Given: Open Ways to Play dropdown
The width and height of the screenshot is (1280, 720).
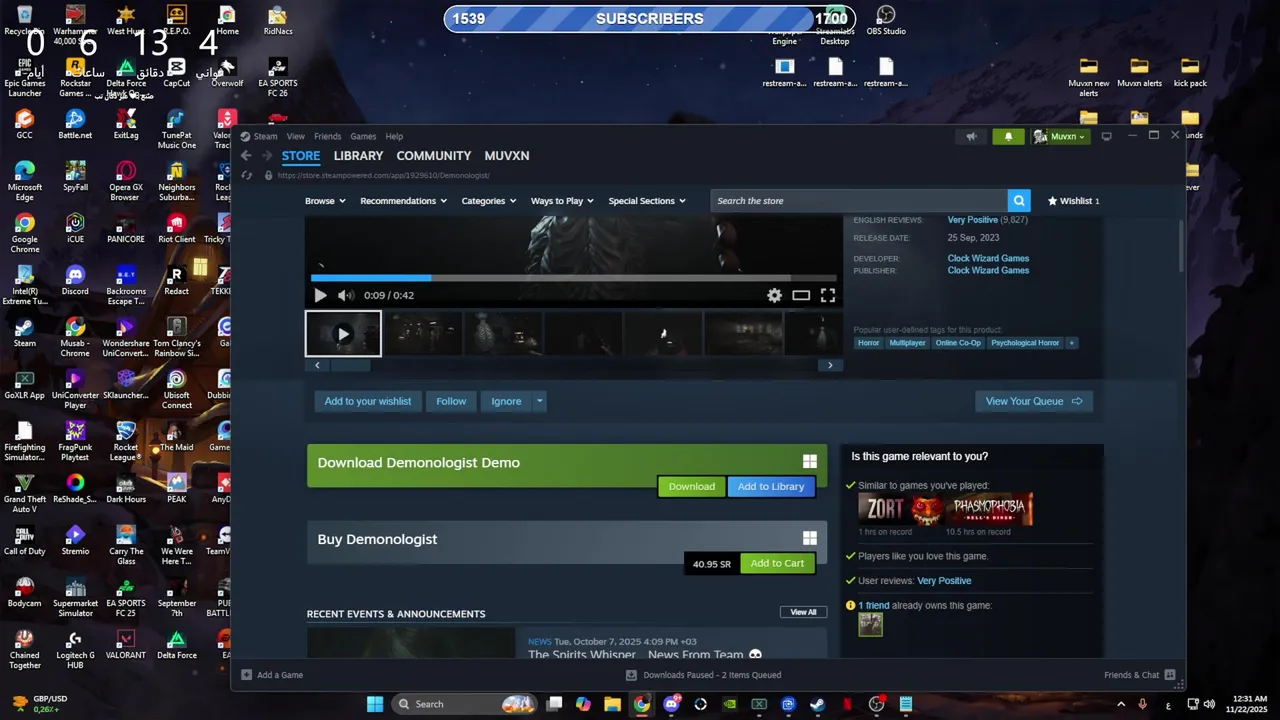Looking at the screenshot, I should [562, 201].
